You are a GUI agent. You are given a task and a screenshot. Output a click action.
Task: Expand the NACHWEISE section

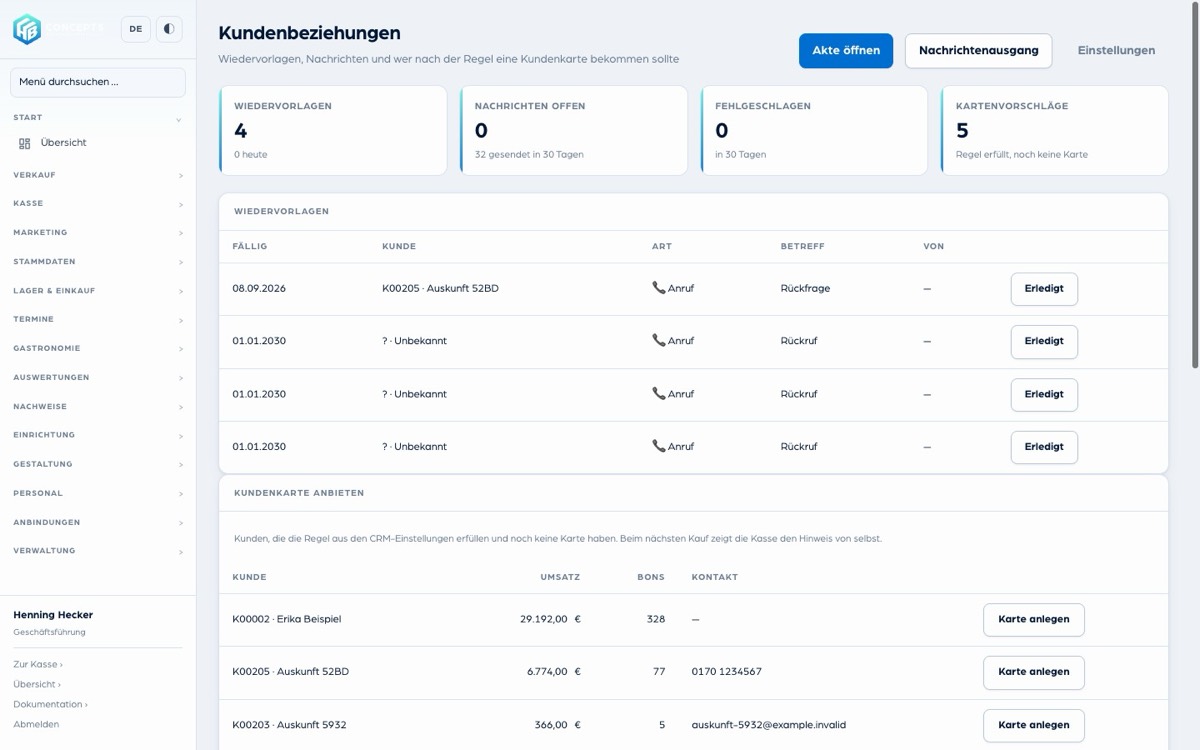tap(98, 407)
